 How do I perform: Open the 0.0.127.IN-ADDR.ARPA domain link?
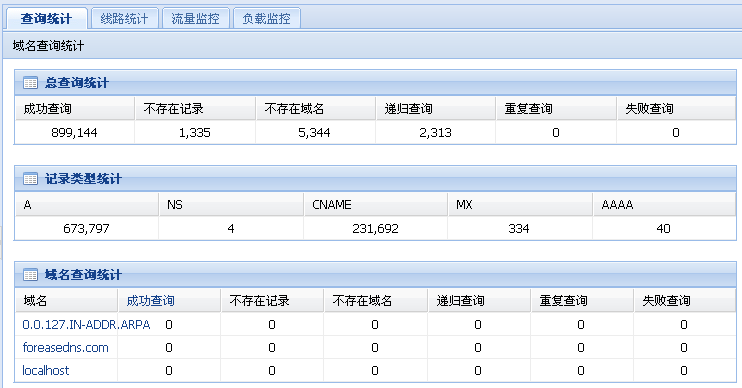(x=86, y=325)
